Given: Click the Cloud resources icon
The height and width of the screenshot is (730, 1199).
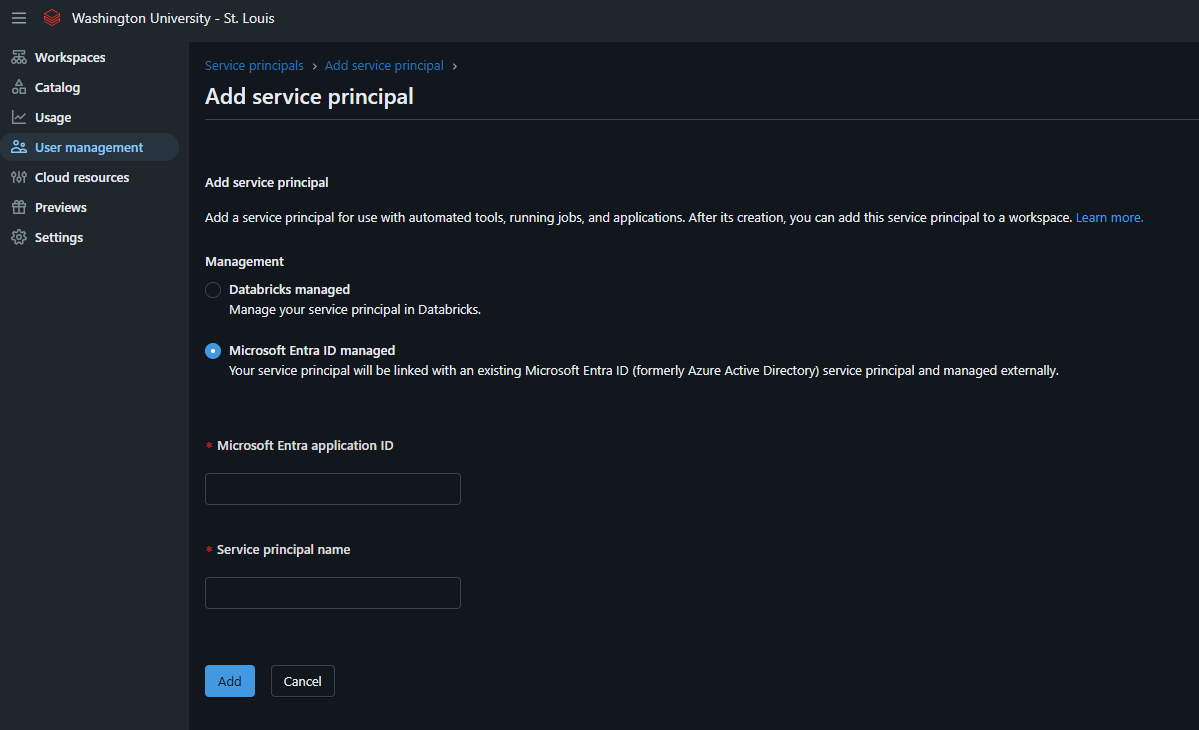Looking at the screenshot, I should tap(19, 177).
